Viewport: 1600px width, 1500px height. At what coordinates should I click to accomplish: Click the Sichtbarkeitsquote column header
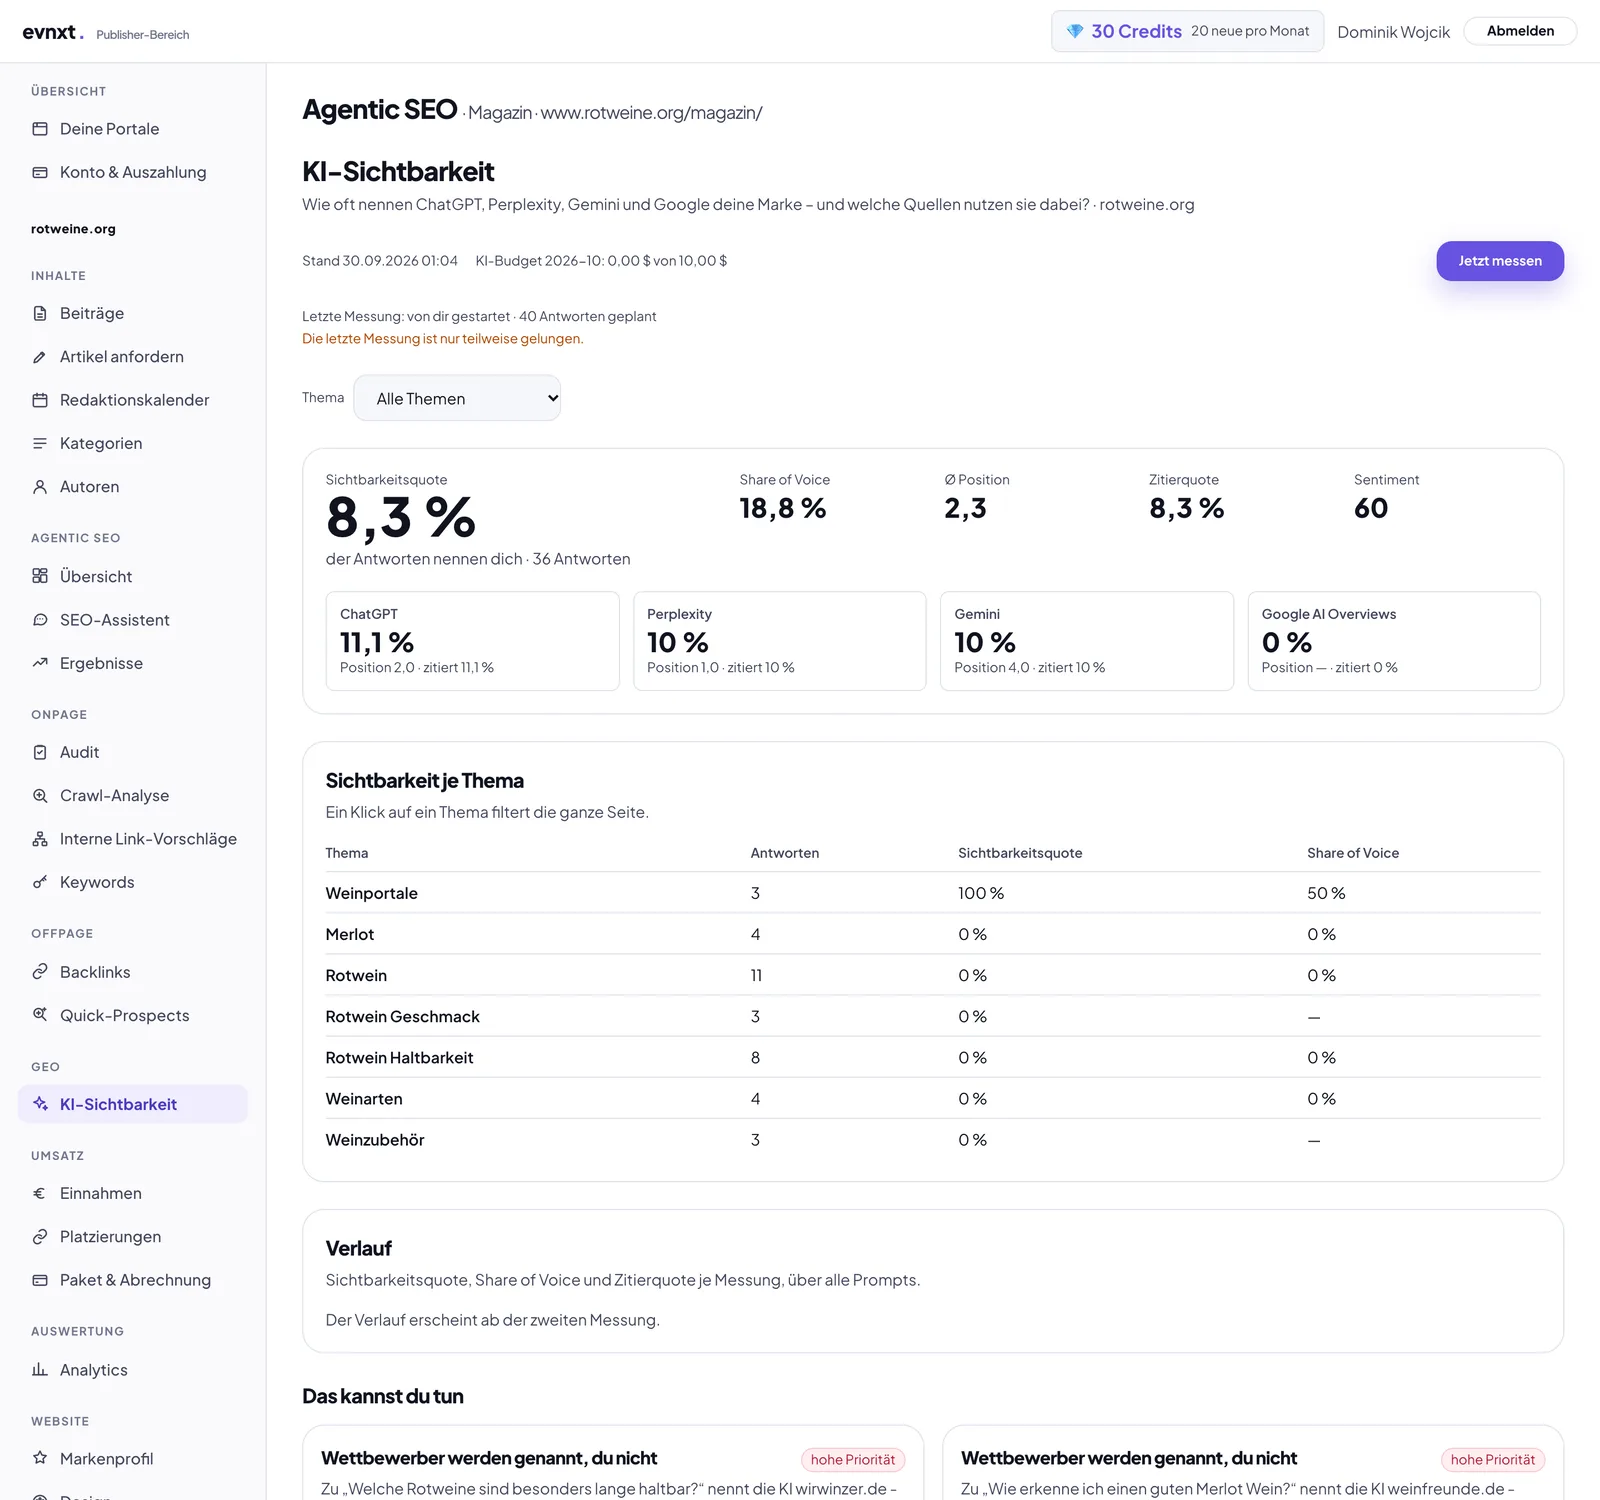point(1020,853)
